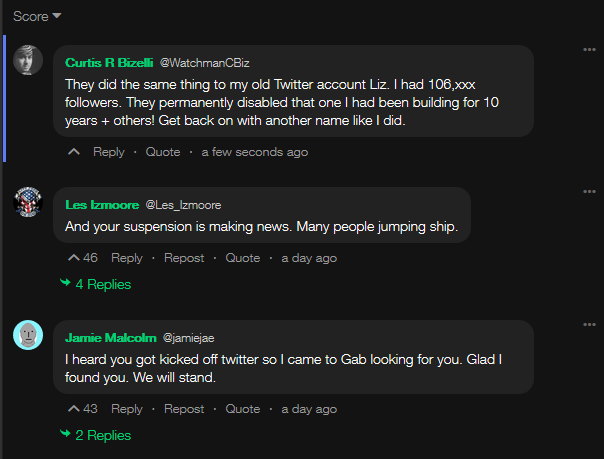Open the Score sort dropdown
604x459 pixels.
click(37, 16)
